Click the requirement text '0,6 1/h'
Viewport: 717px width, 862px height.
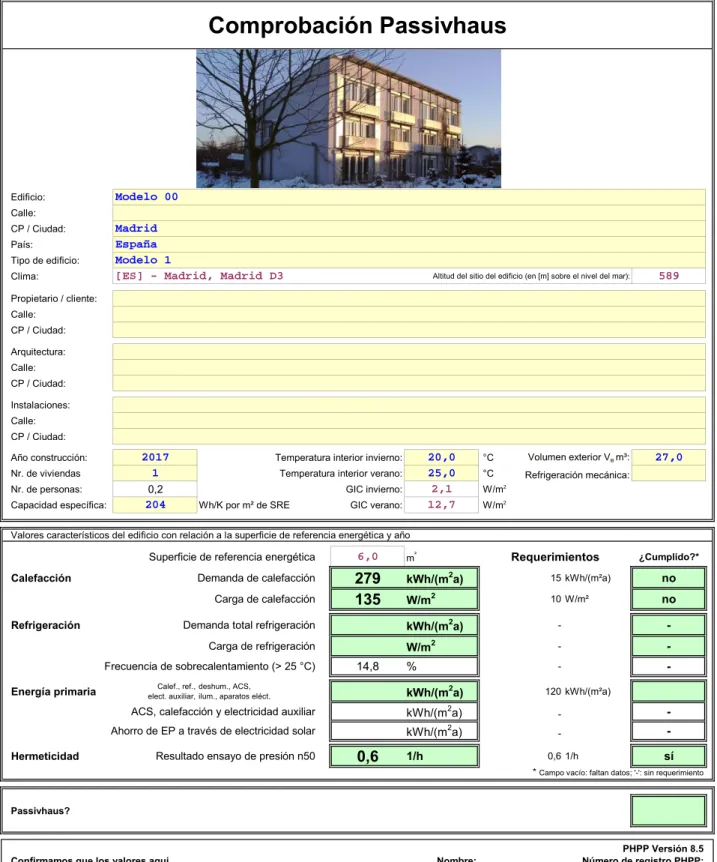pos(563,756)
